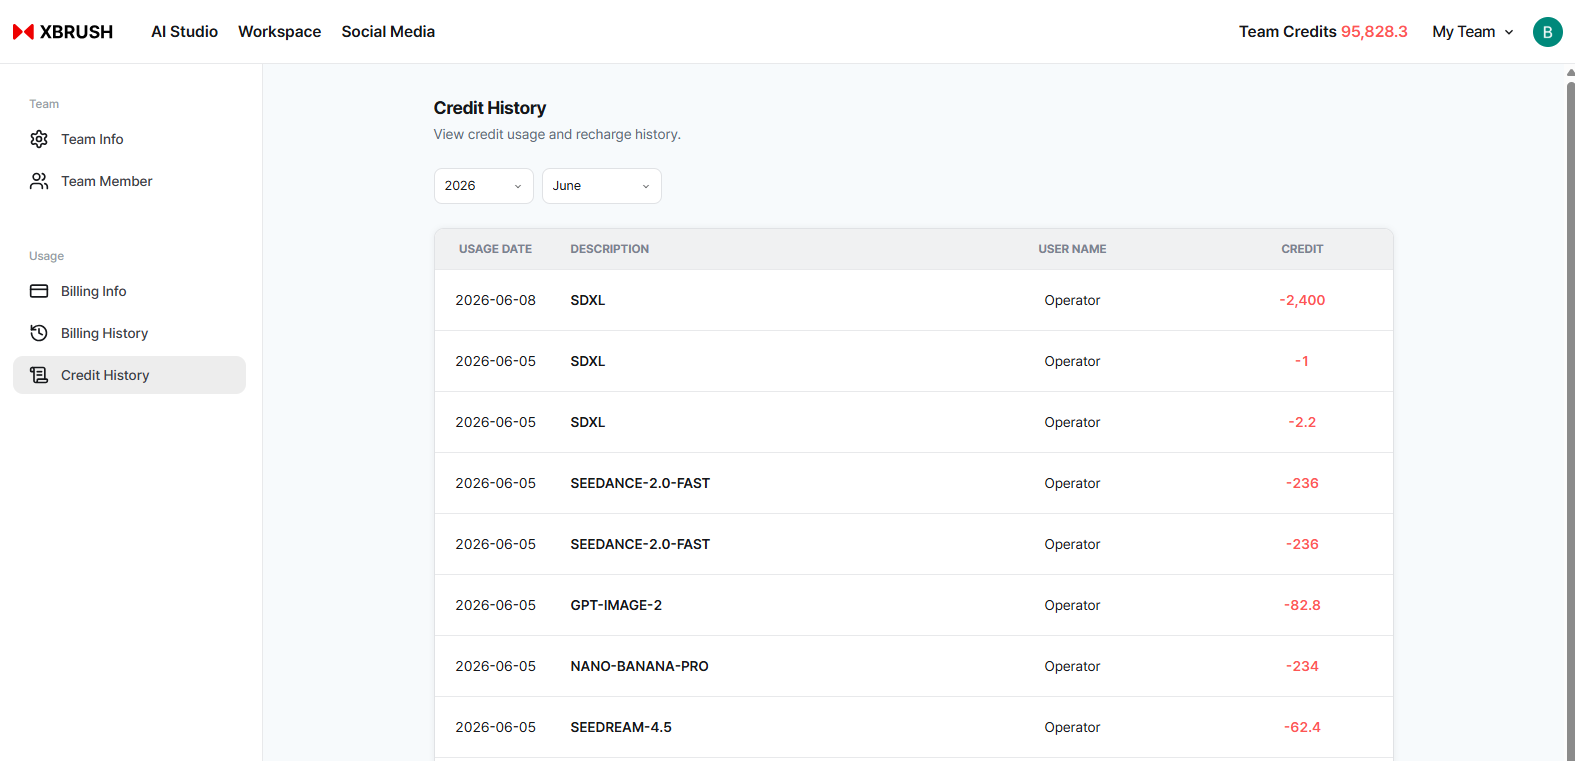Click the -1 credit value
The image size is (1575, 761).
1302,361
